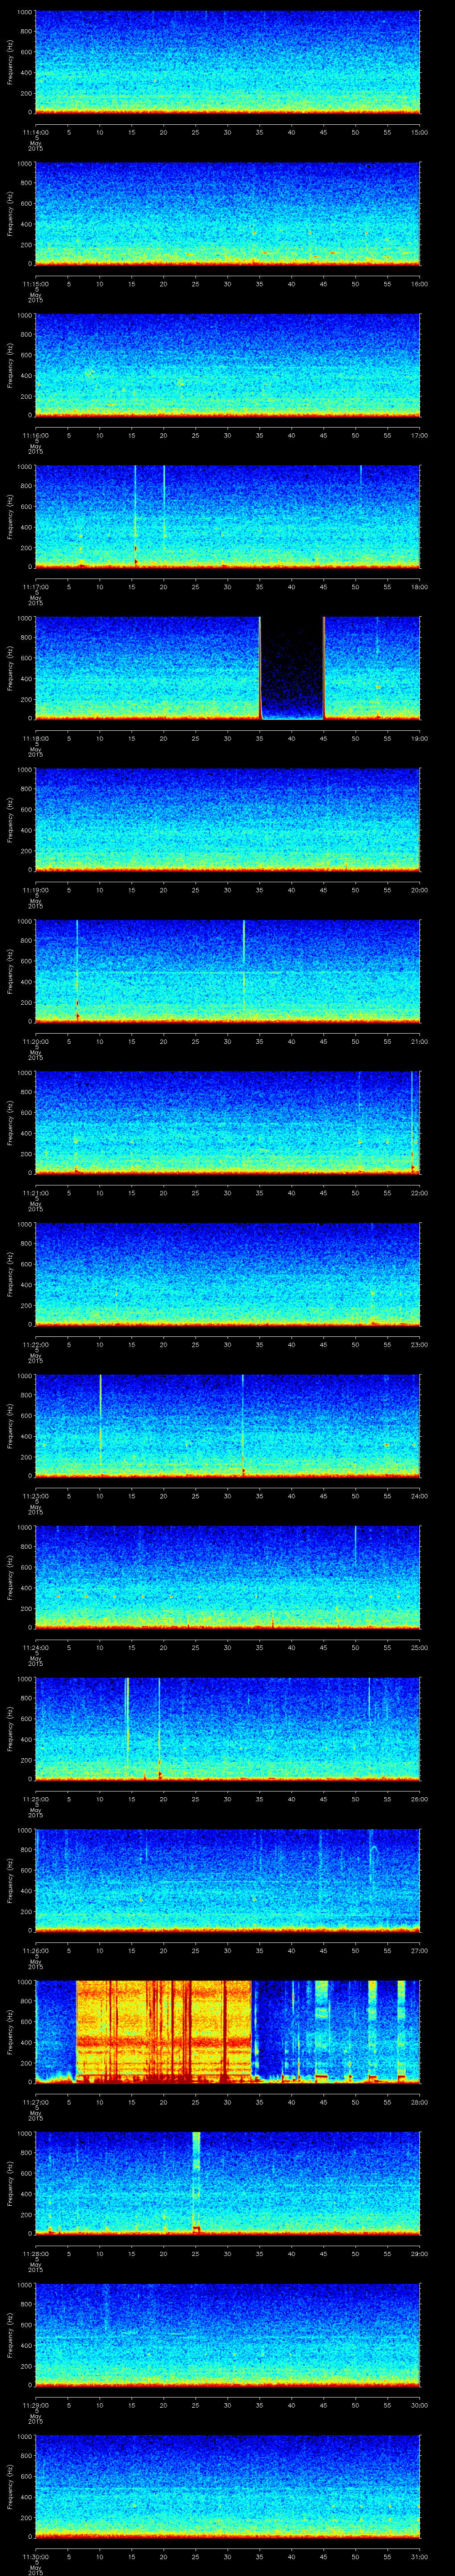This screenshot has width=455, height=2576.
Task: Click the spike at the right edge of the 11:21:00 panel
Action: tap(412, 1122)
